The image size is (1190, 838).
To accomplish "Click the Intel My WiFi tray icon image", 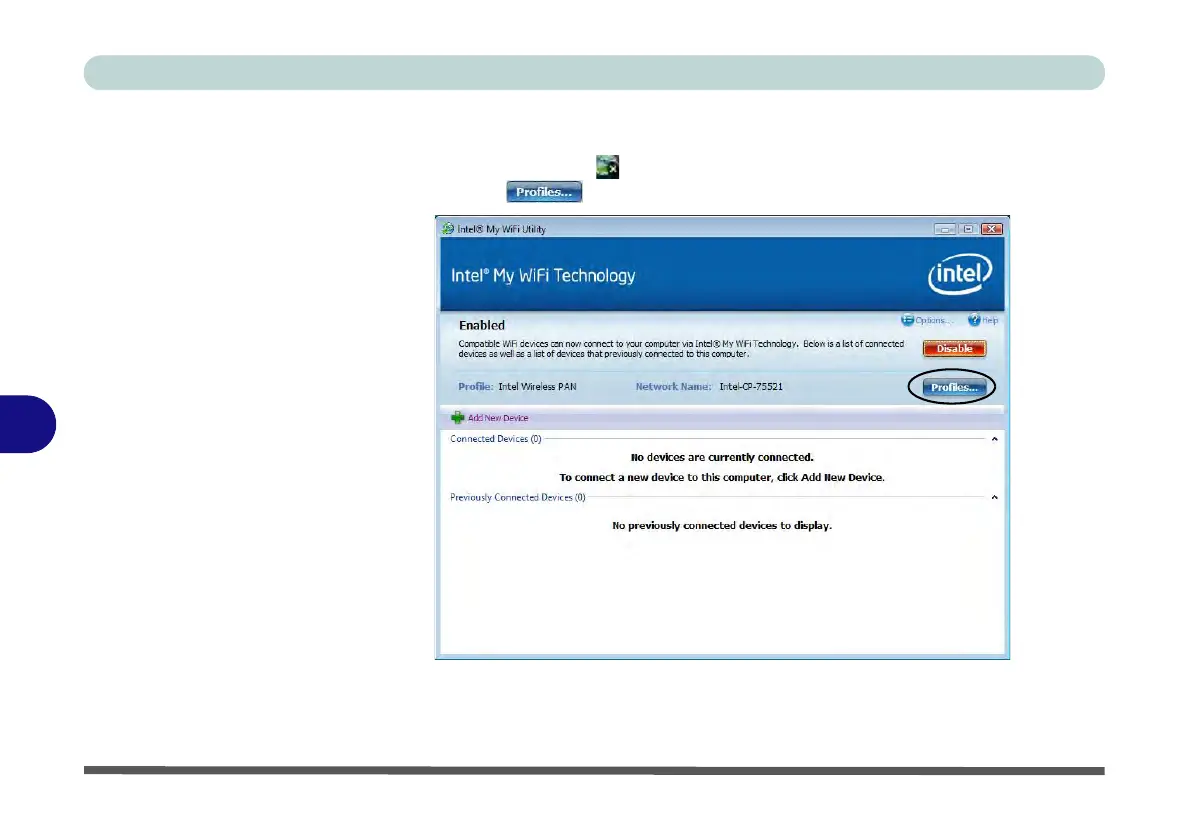I will point(607,167).
